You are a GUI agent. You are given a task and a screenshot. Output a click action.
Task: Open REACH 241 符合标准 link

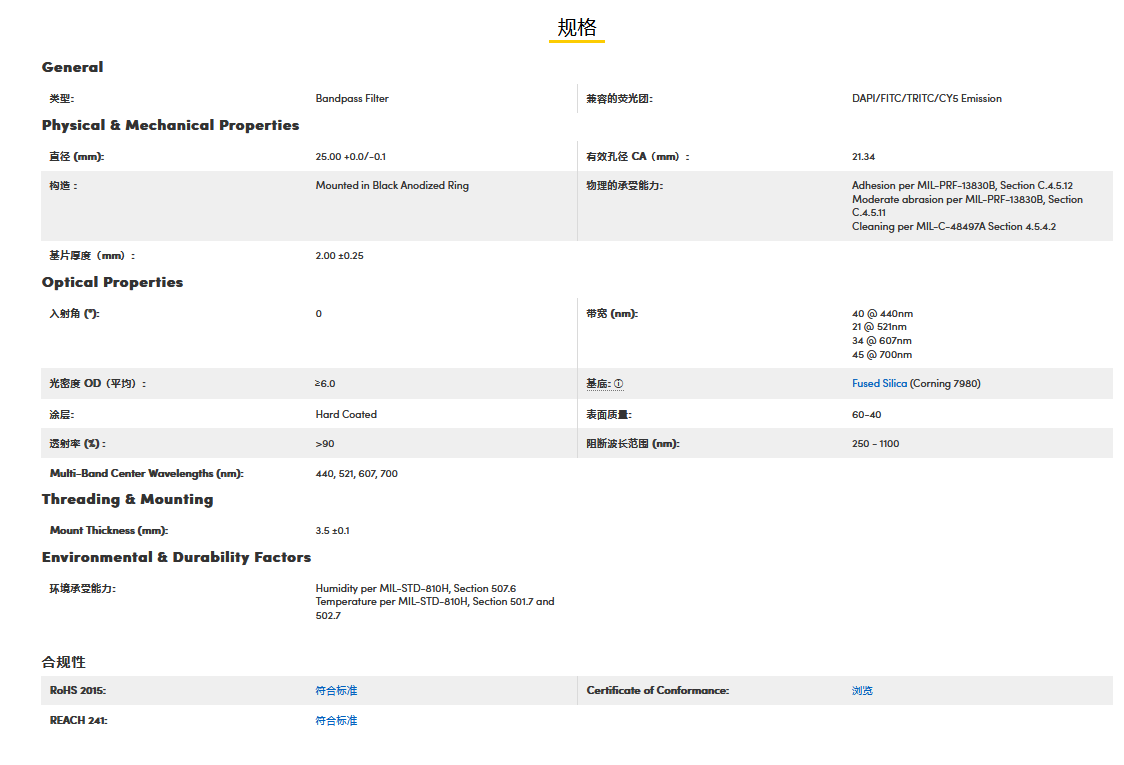pyautogui.click(x=336, y=721)
